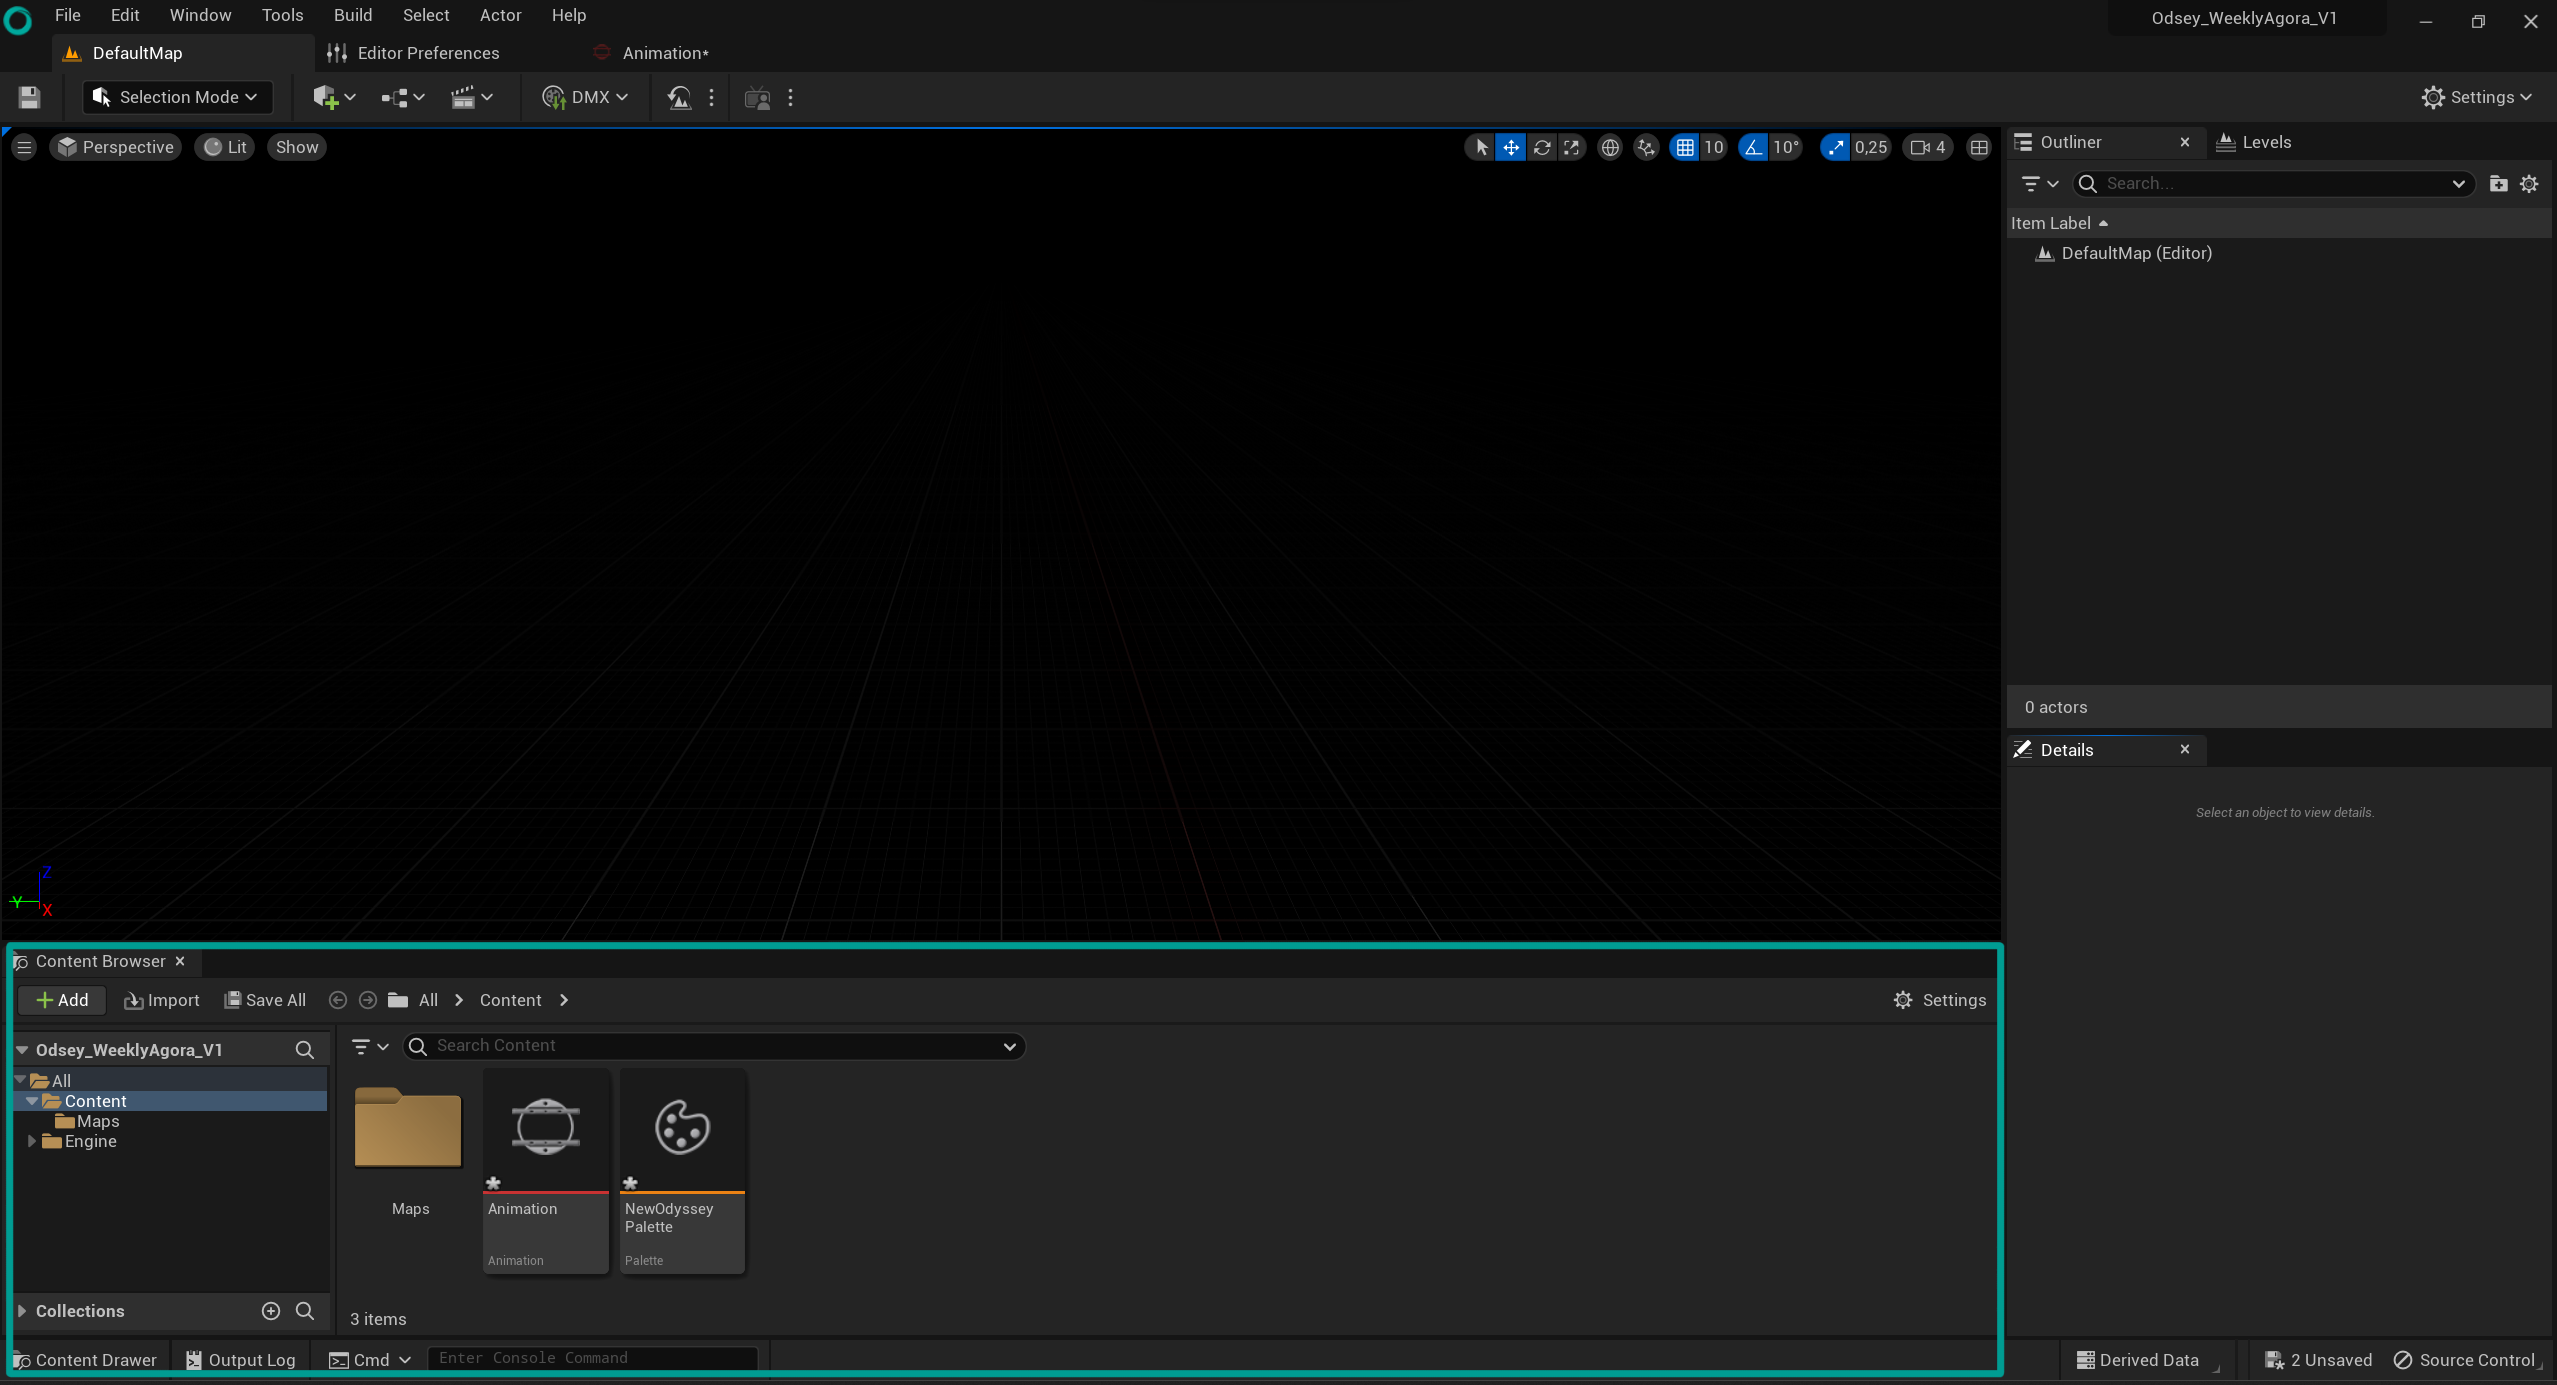Click Save All in Content Browser

pos(266,1000)
